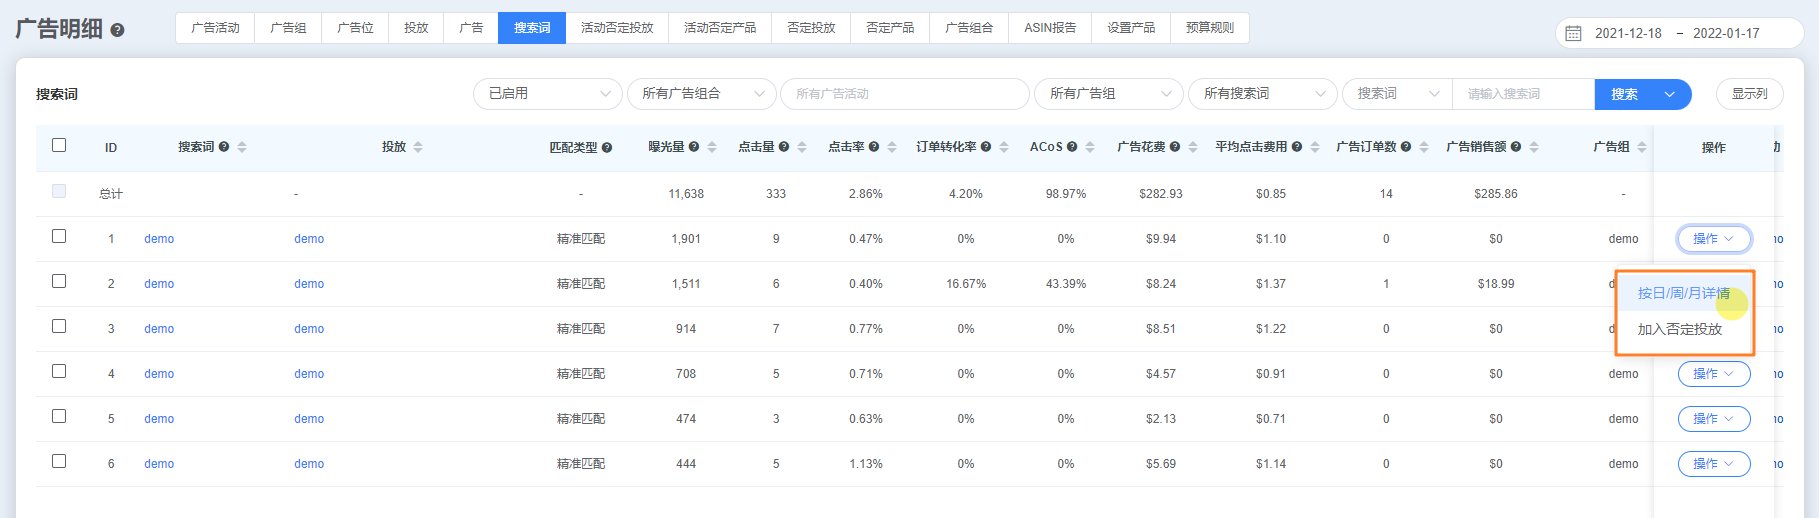Select the checkbox for row 5

(59, 416)
